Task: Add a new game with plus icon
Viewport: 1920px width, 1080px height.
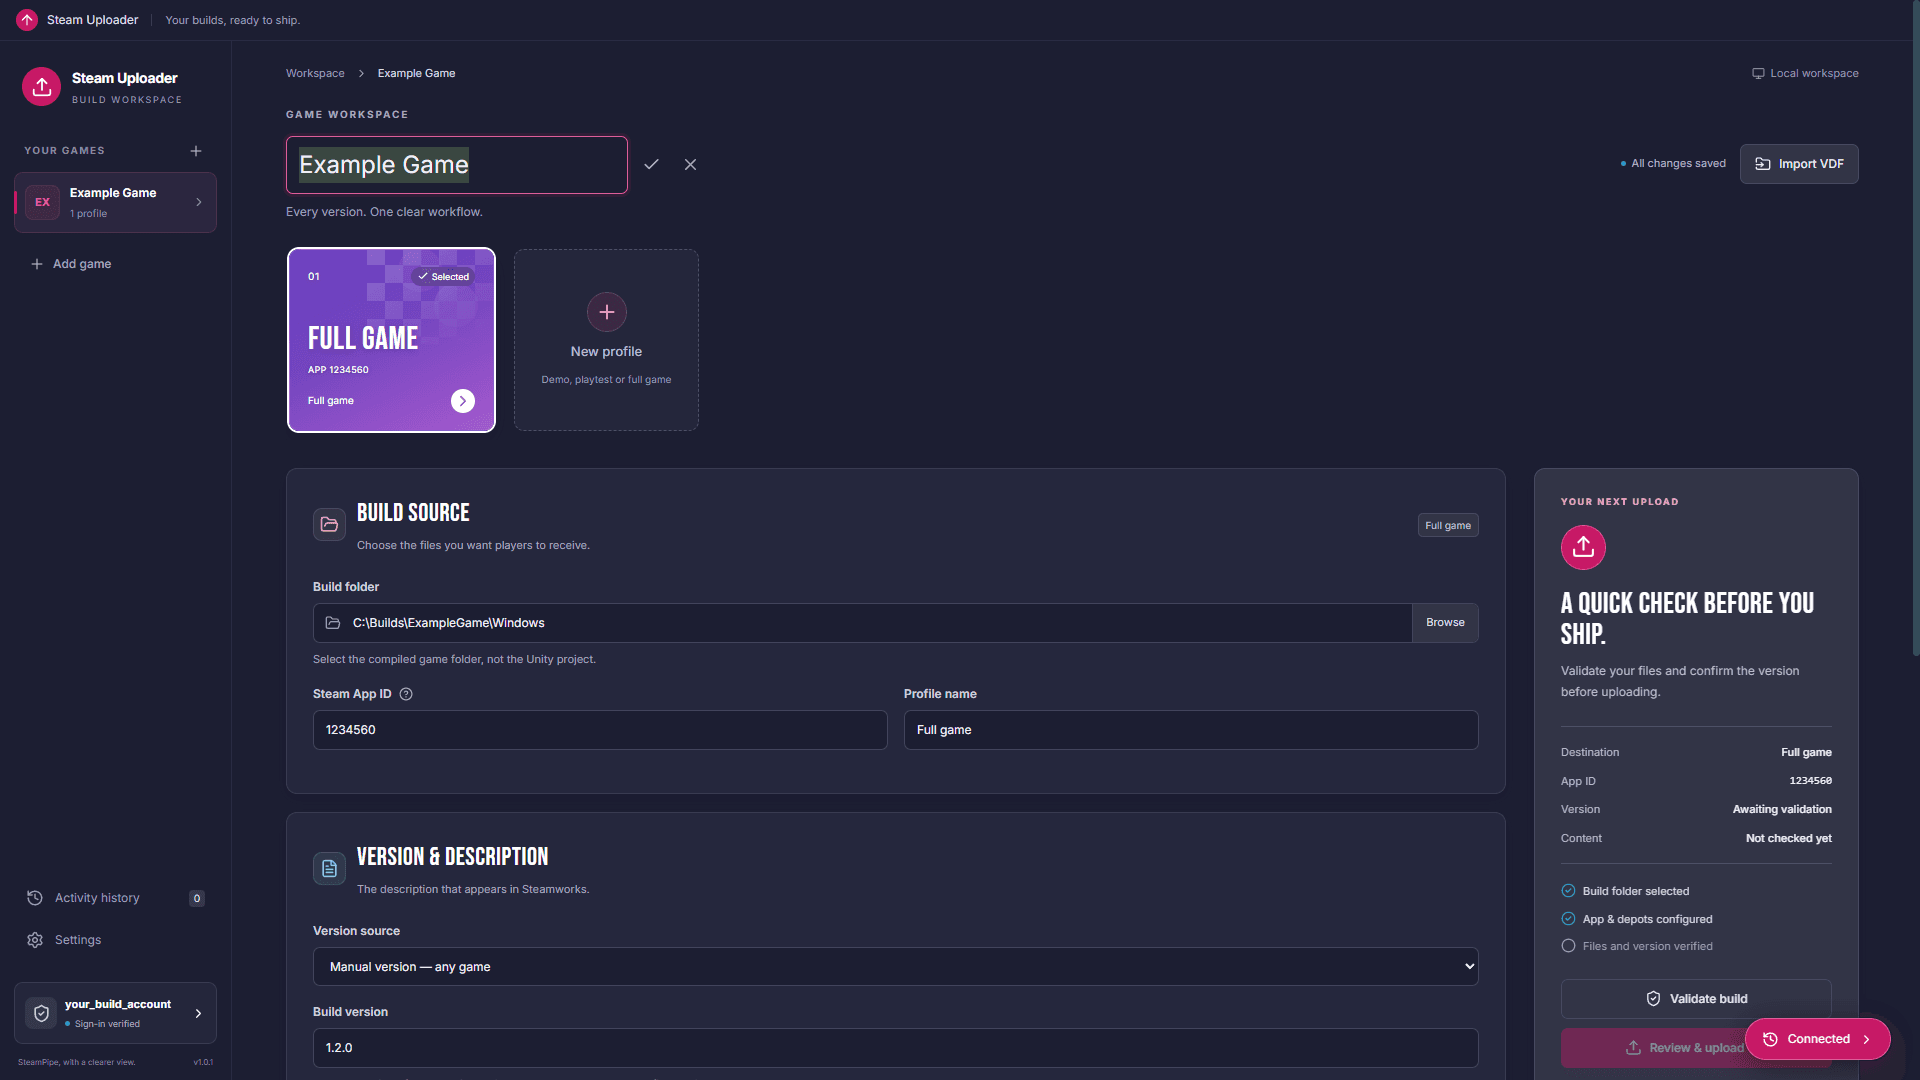Action: (196, 151)
